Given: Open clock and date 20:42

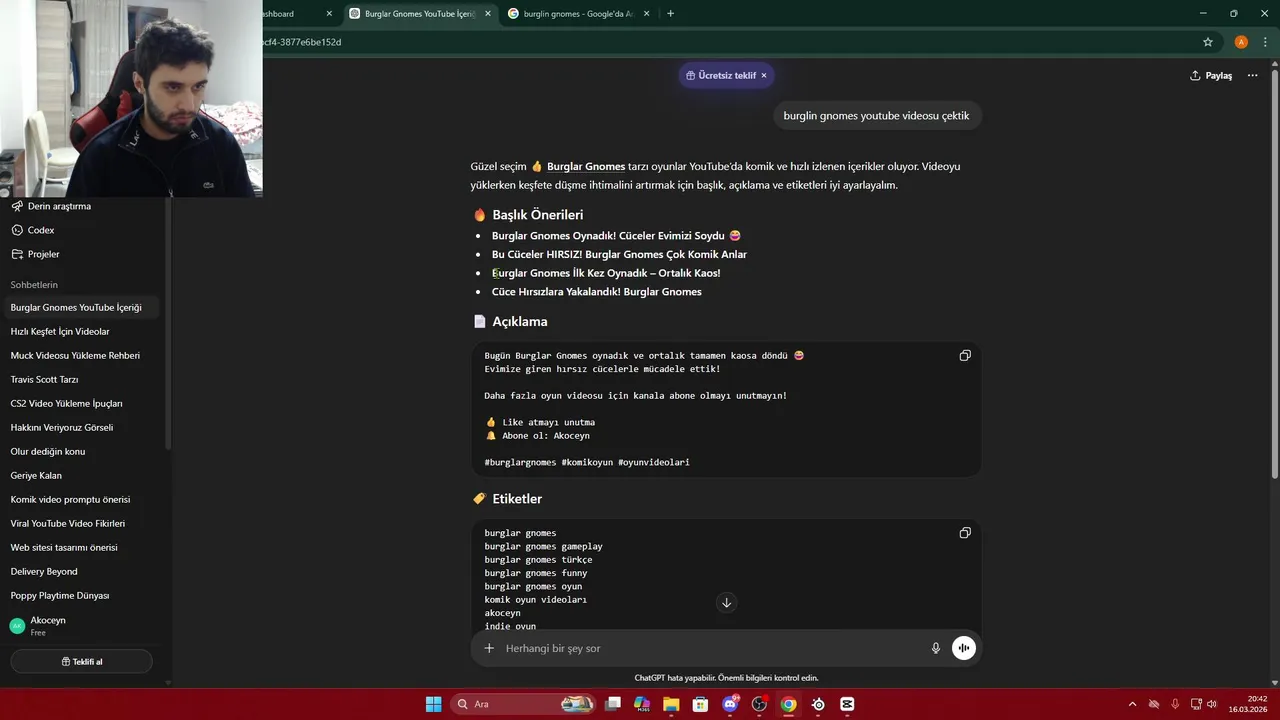Looking at the screenshot, I should (1250, 704).
